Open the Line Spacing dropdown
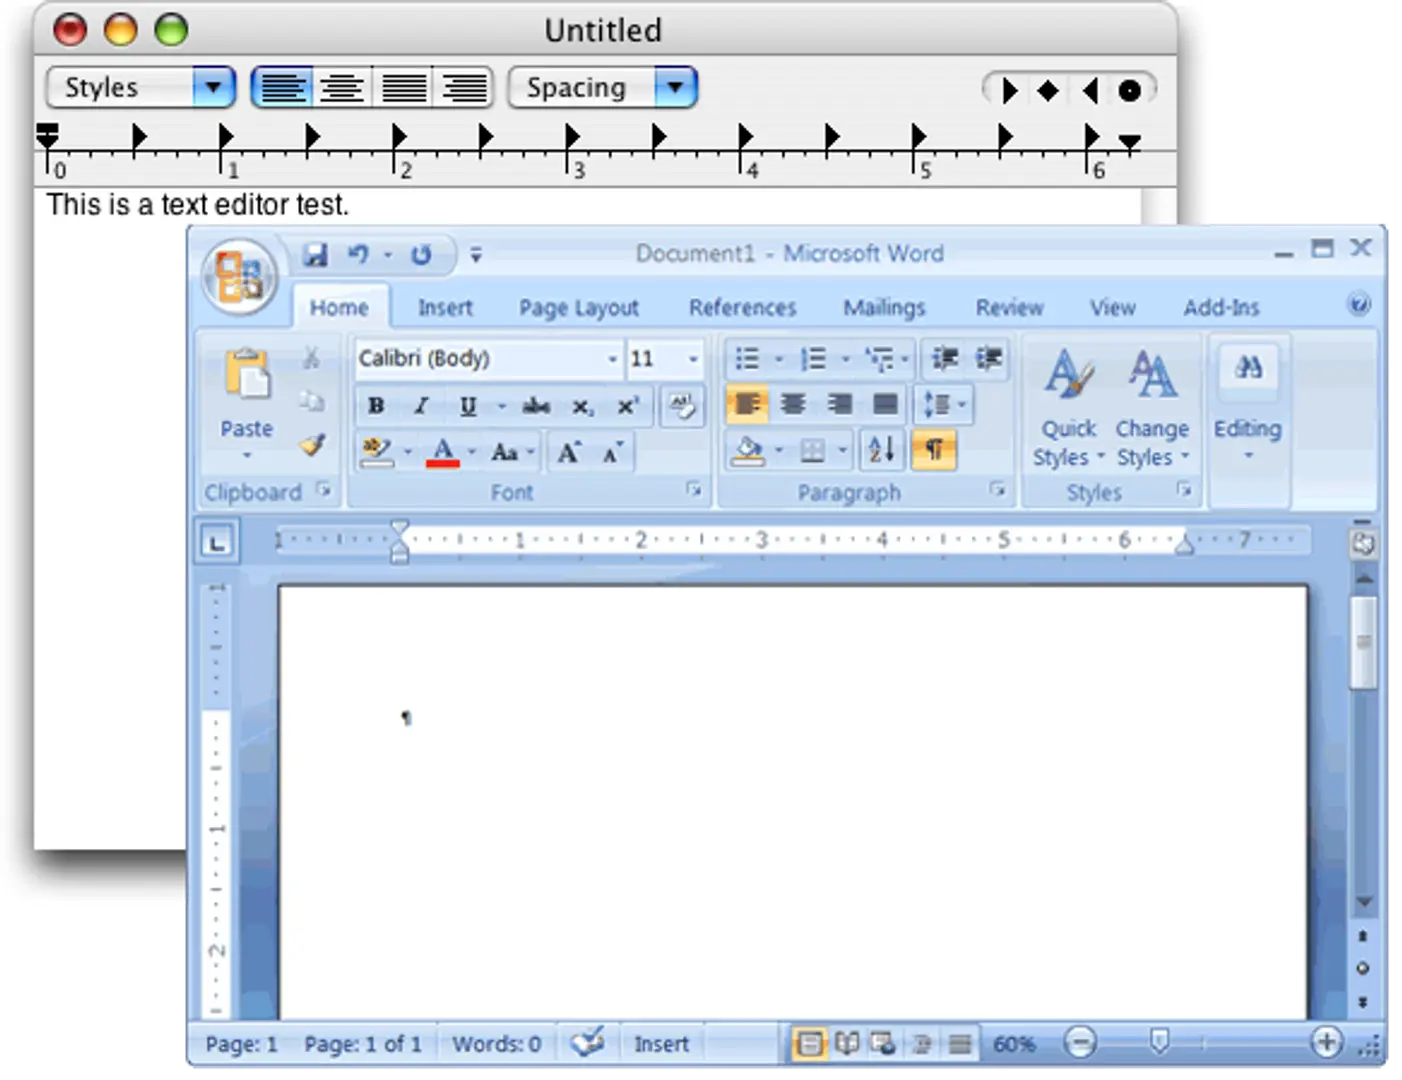Viewport: 1402px width, 1080px height. [x=943, y=404]
